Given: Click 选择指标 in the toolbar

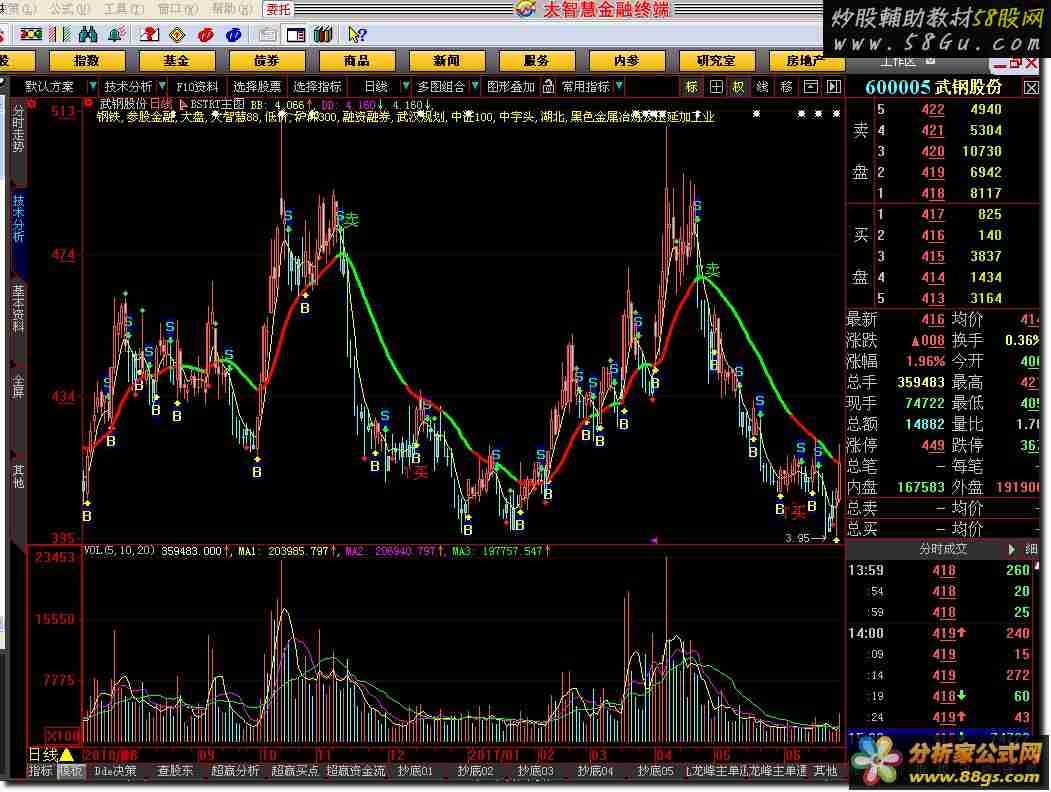Looking at the screenshot, I should tap(317, 86).
